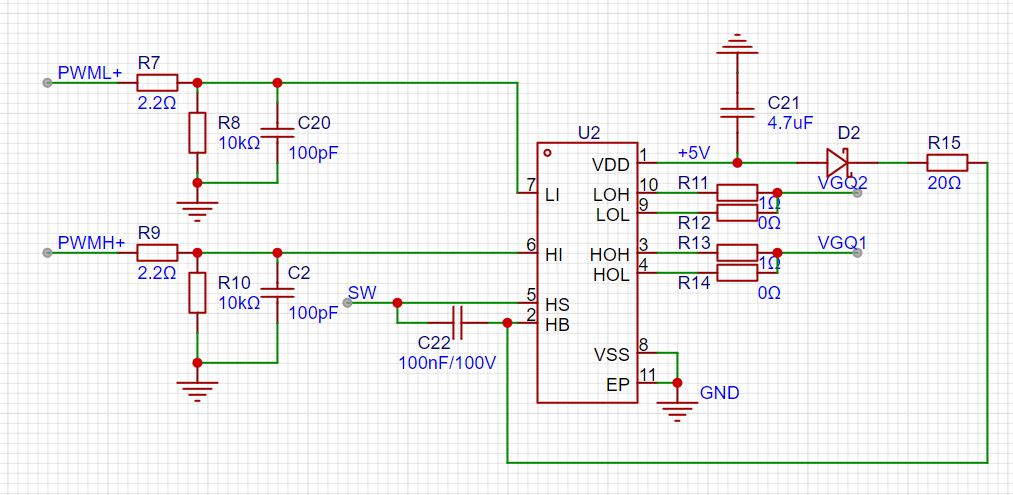Select resistor R12 symbol on LOL line
This screenshot has width=1013, height=495.
tap(737, 213)
